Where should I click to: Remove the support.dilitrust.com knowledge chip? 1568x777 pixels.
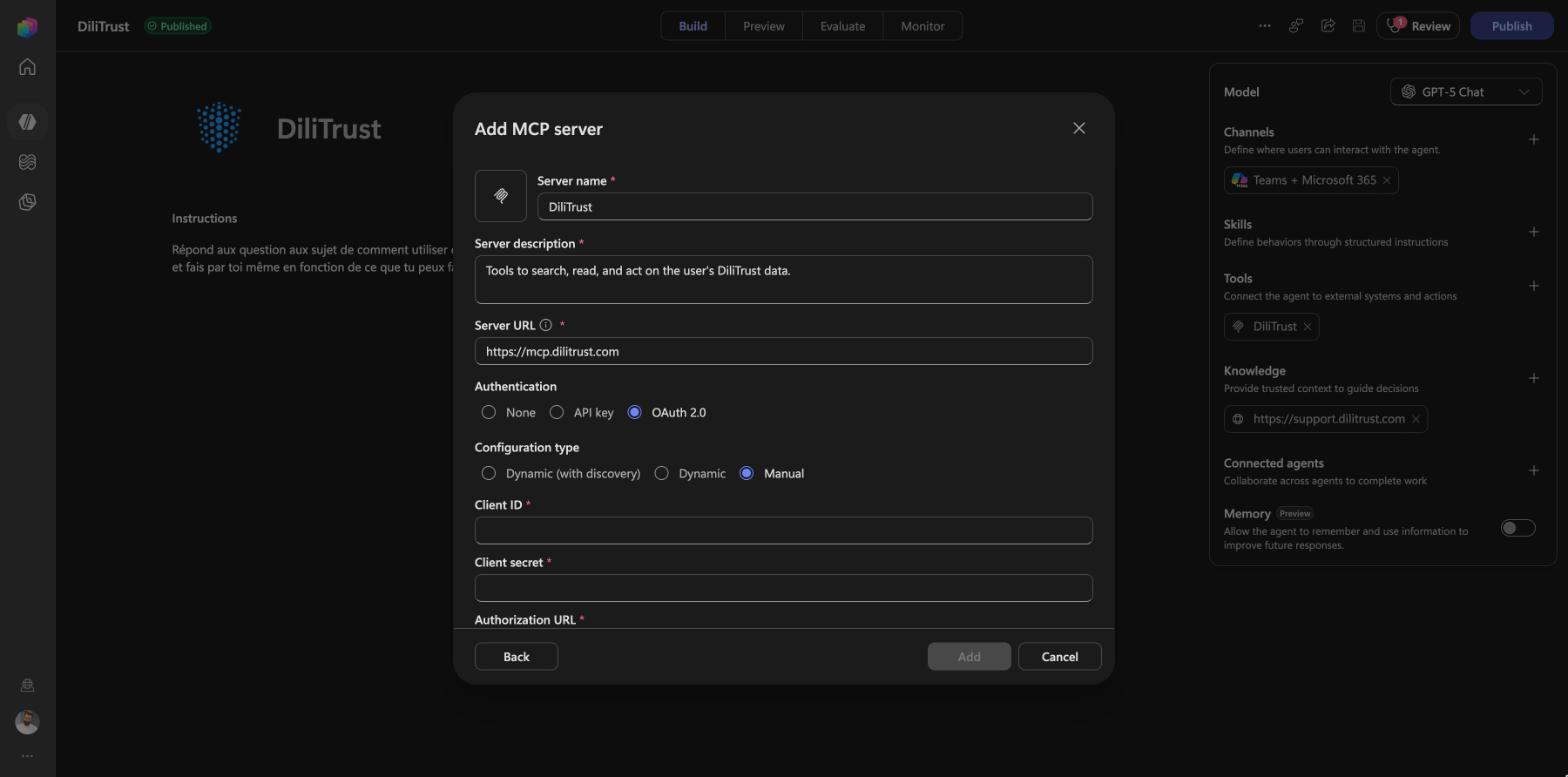pos(1416,419)
